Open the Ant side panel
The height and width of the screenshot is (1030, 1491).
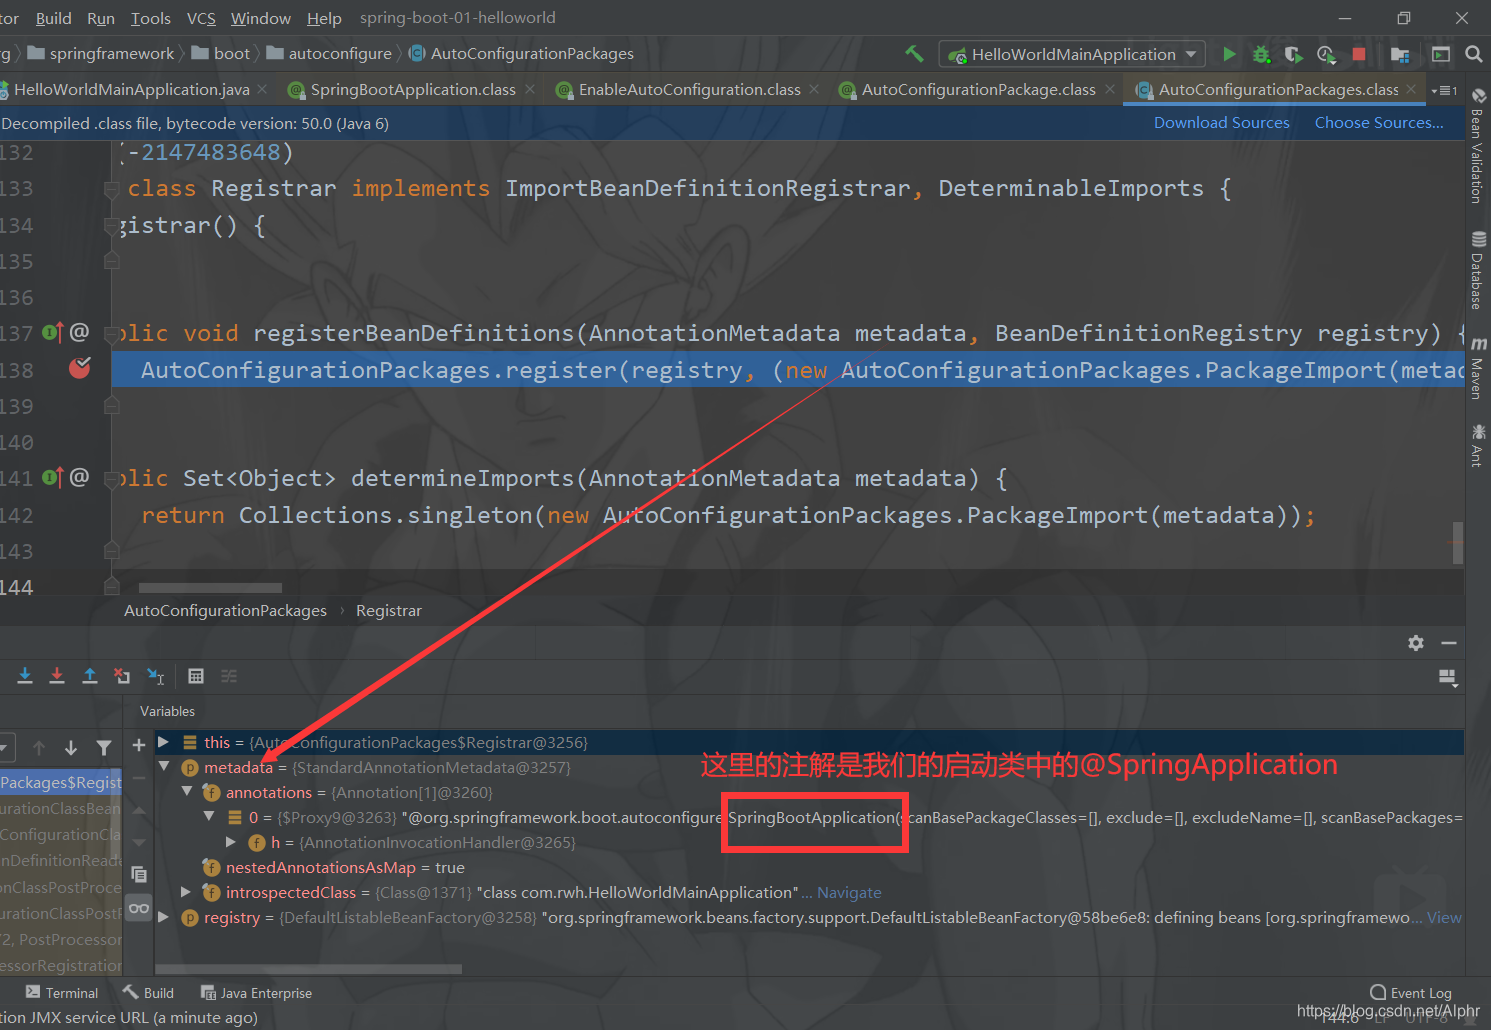click(x=1478, y=445)
